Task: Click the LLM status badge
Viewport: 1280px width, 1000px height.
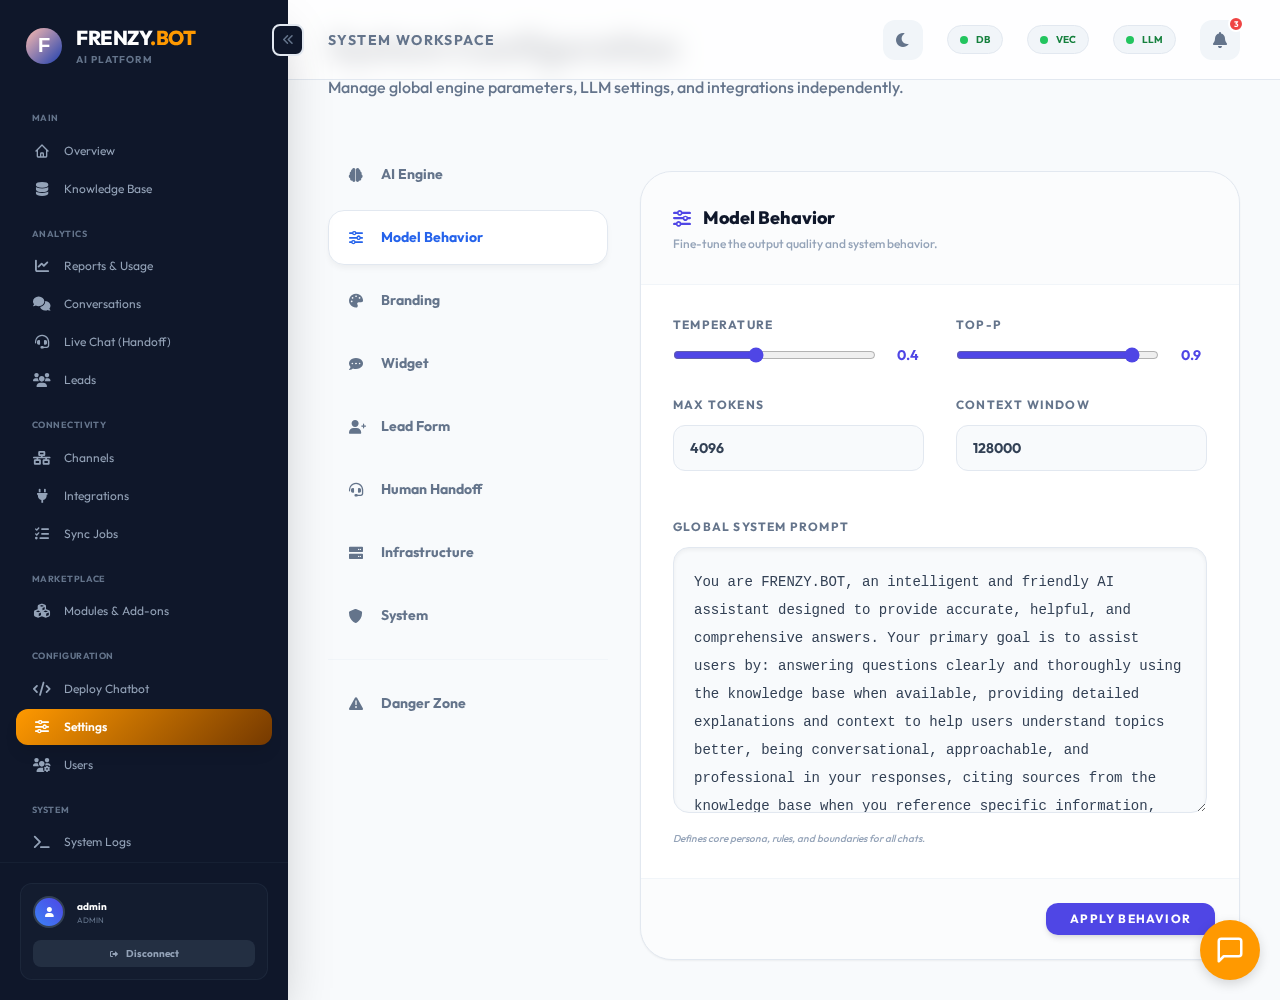Action: [x=1143, y=40]
